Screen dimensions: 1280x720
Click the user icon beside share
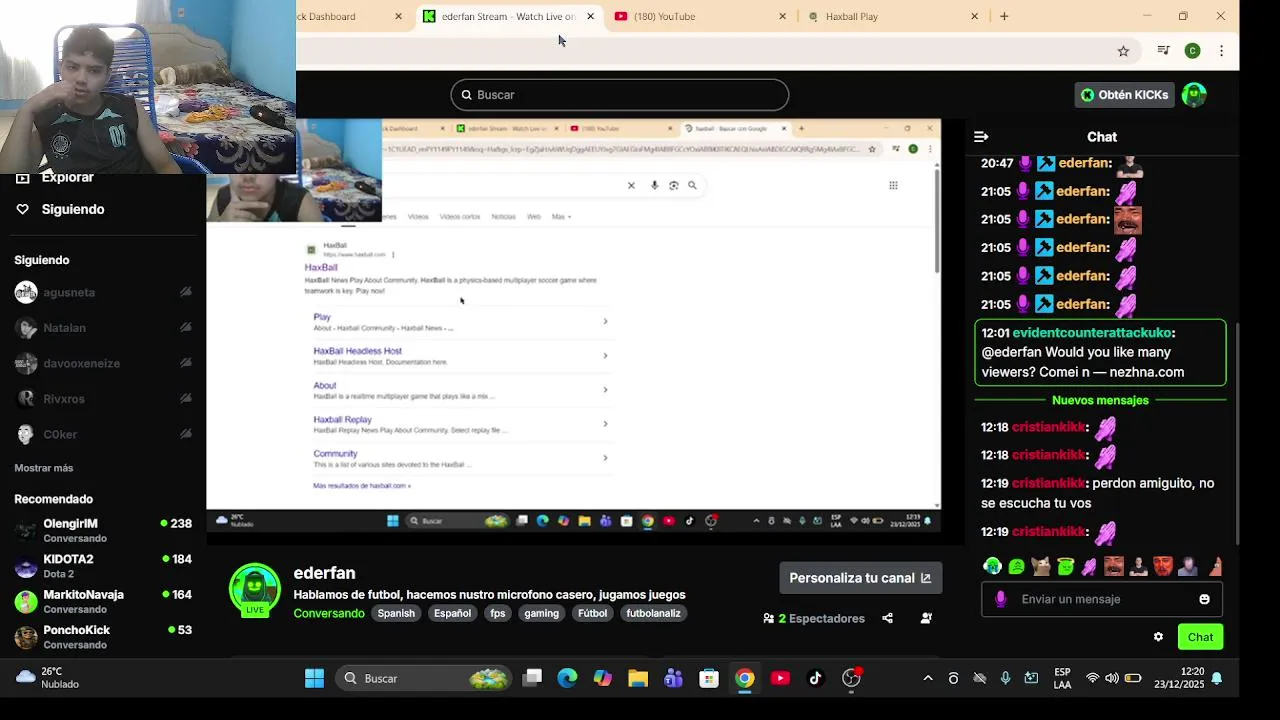point(926,619)
